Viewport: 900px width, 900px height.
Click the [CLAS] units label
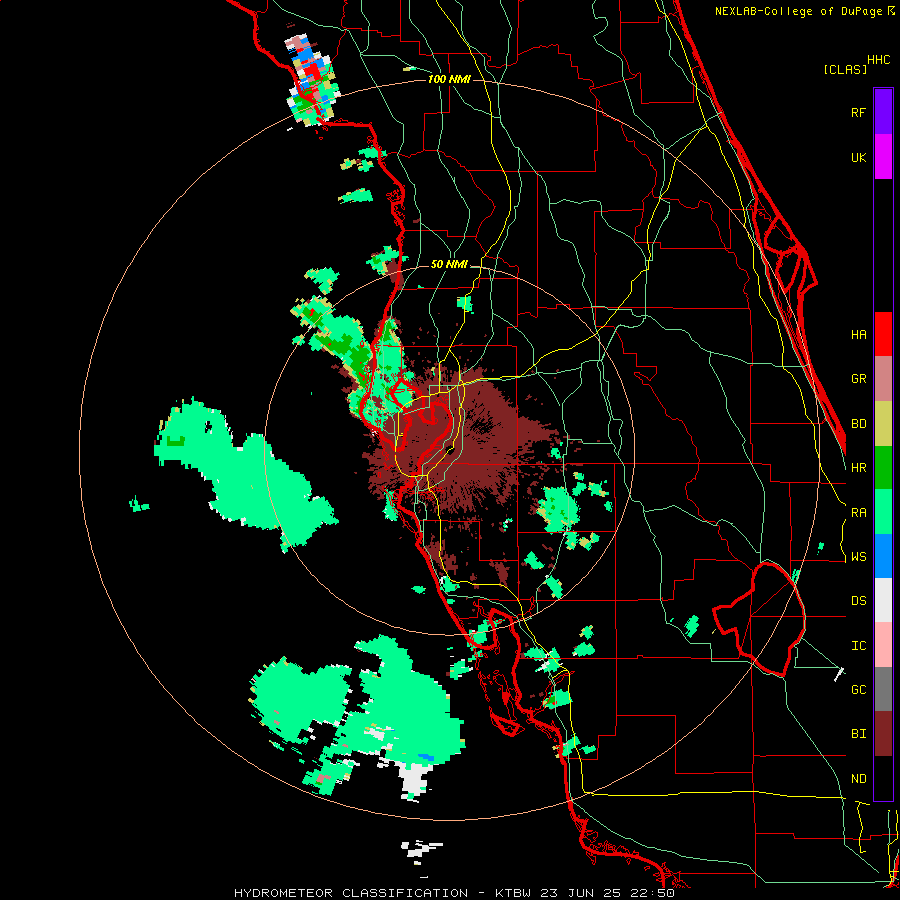coord(845,69)
